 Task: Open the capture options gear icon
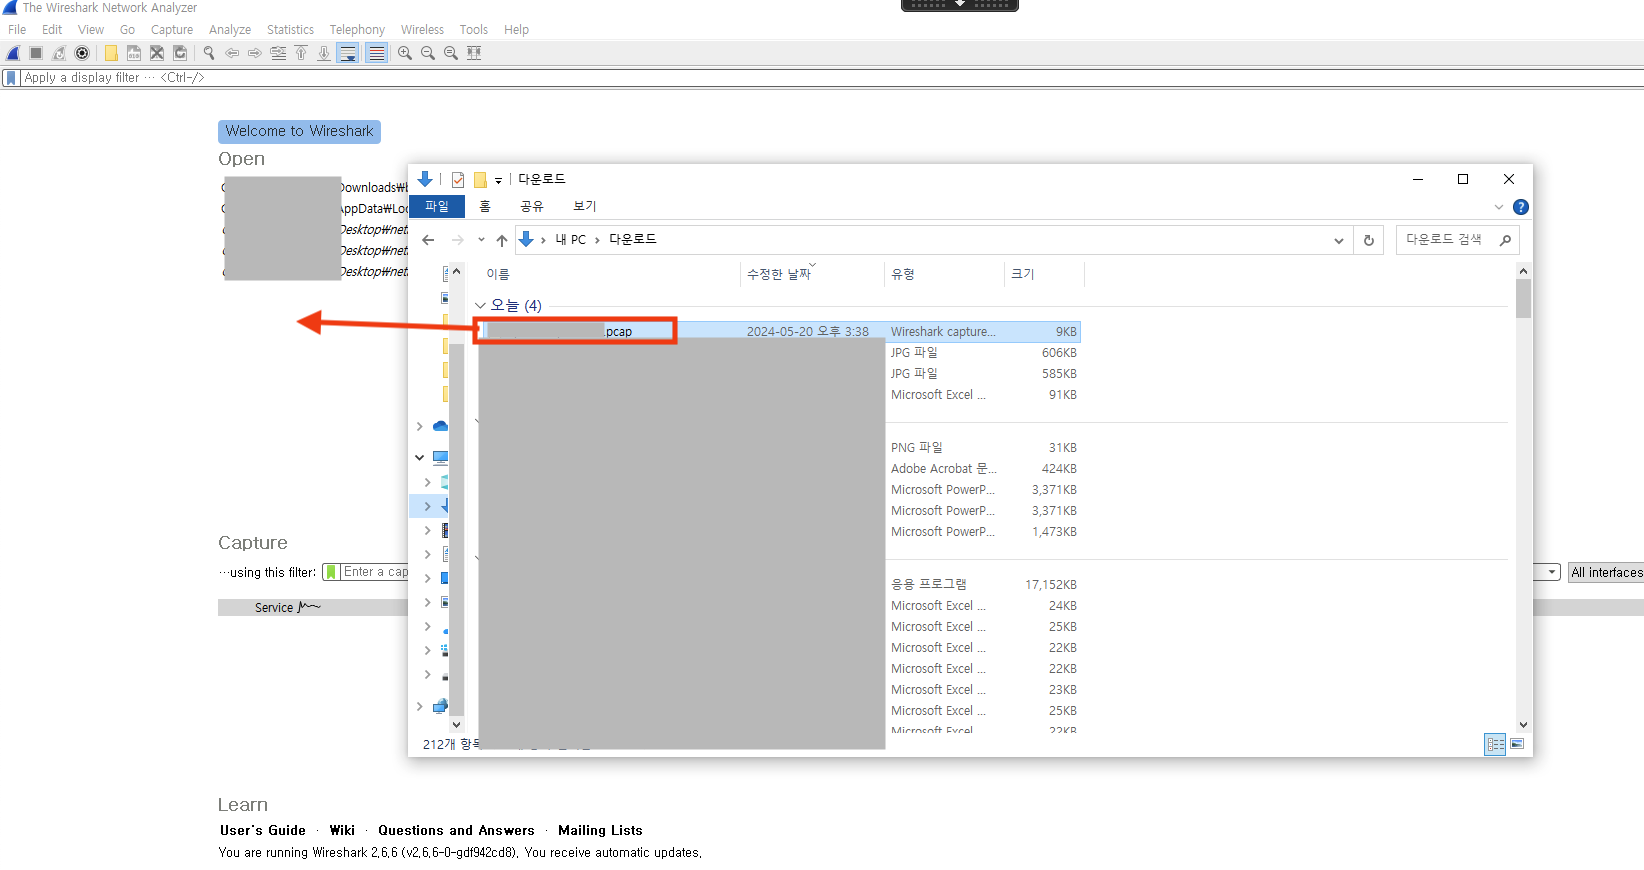click(x=82, y=53)
